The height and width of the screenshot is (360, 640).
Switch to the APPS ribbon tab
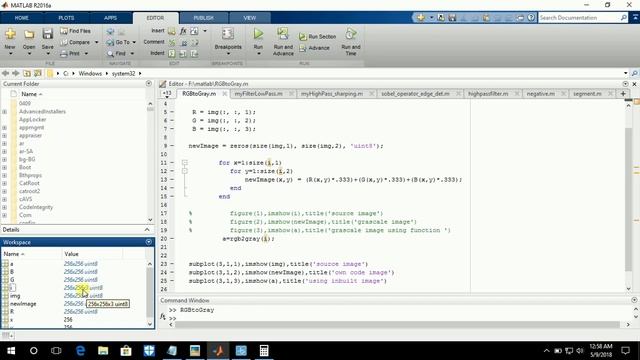[x=110, y=18]
